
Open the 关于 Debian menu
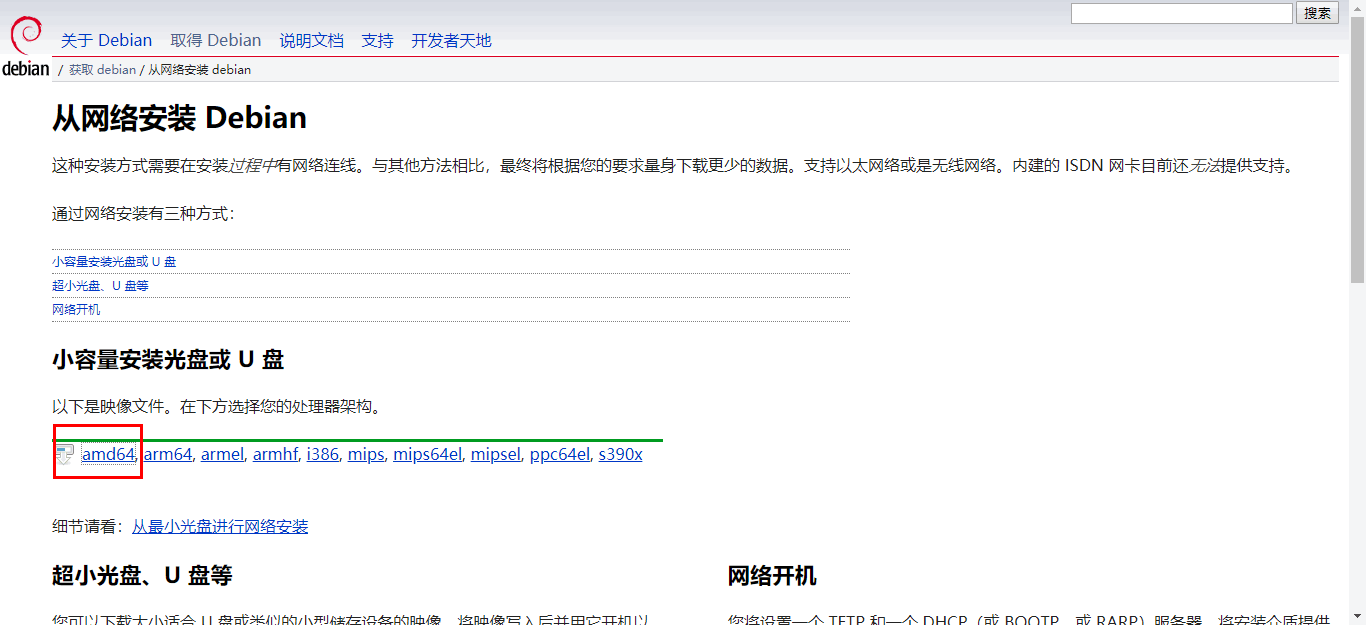point(106,40)
